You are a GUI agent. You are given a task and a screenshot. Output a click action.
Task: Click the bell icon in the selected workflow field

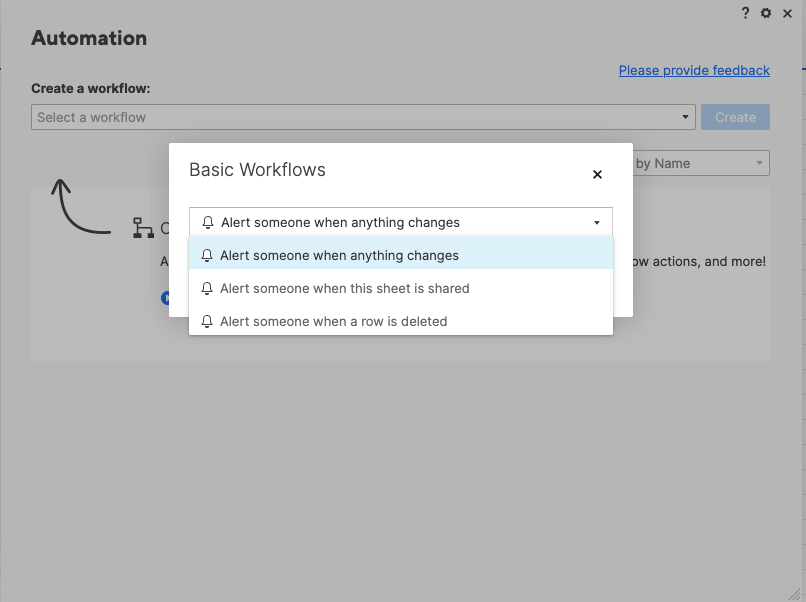[x=208, y=222]
